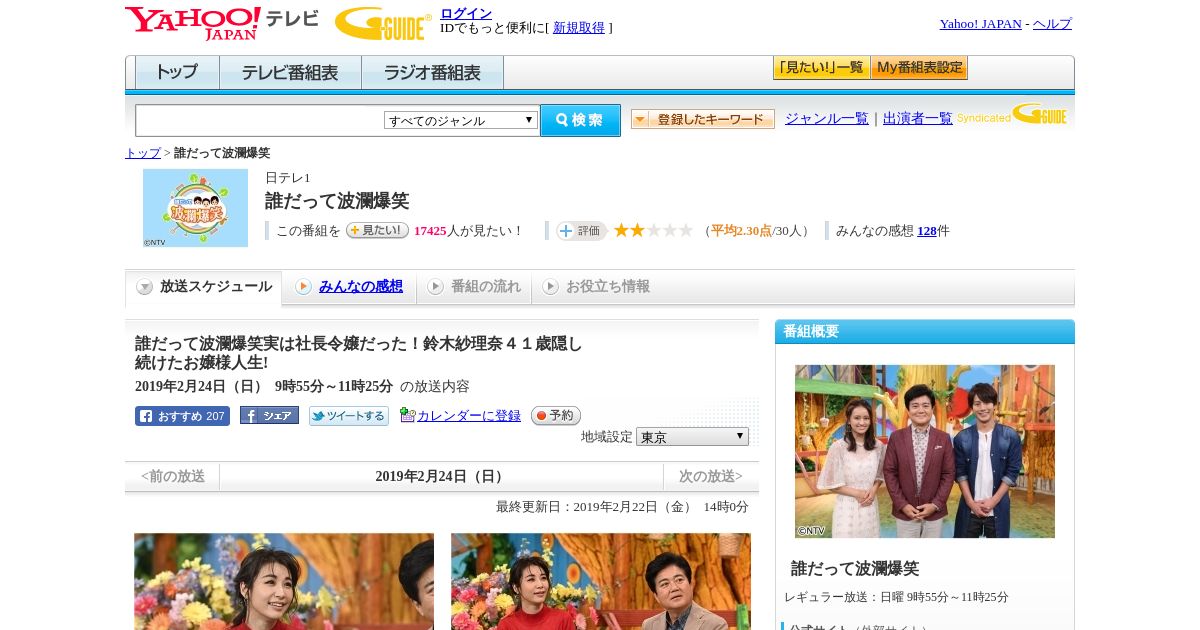Click the My番組表設定 button
This screenshot has width=1200, height=630.
click(919, 68)
